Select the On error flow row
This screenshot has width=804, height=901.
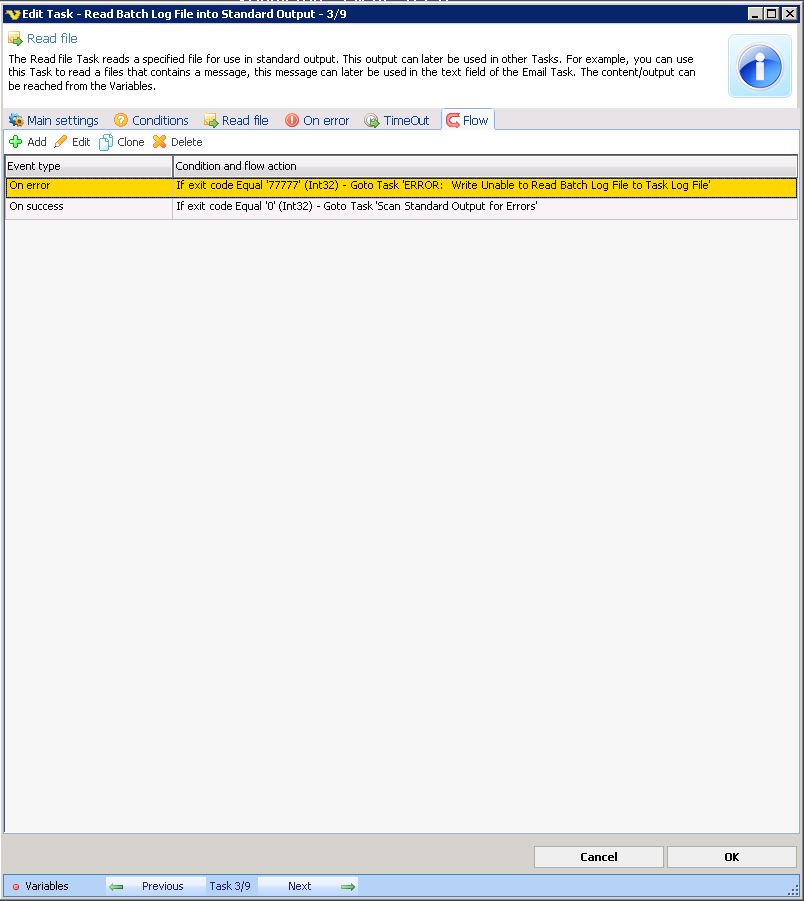[x=400, y=186]
